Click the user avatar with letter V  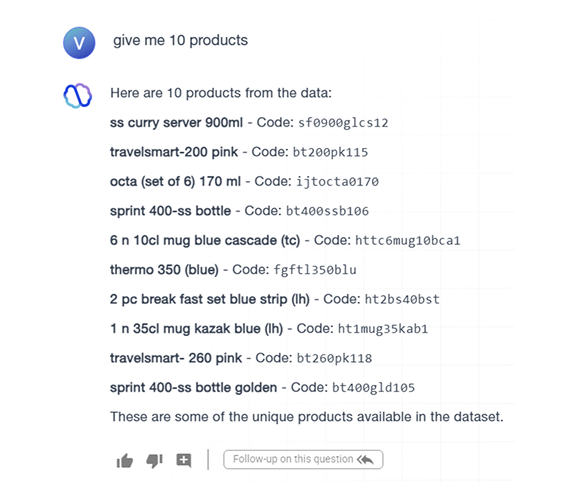pos(79,43)
